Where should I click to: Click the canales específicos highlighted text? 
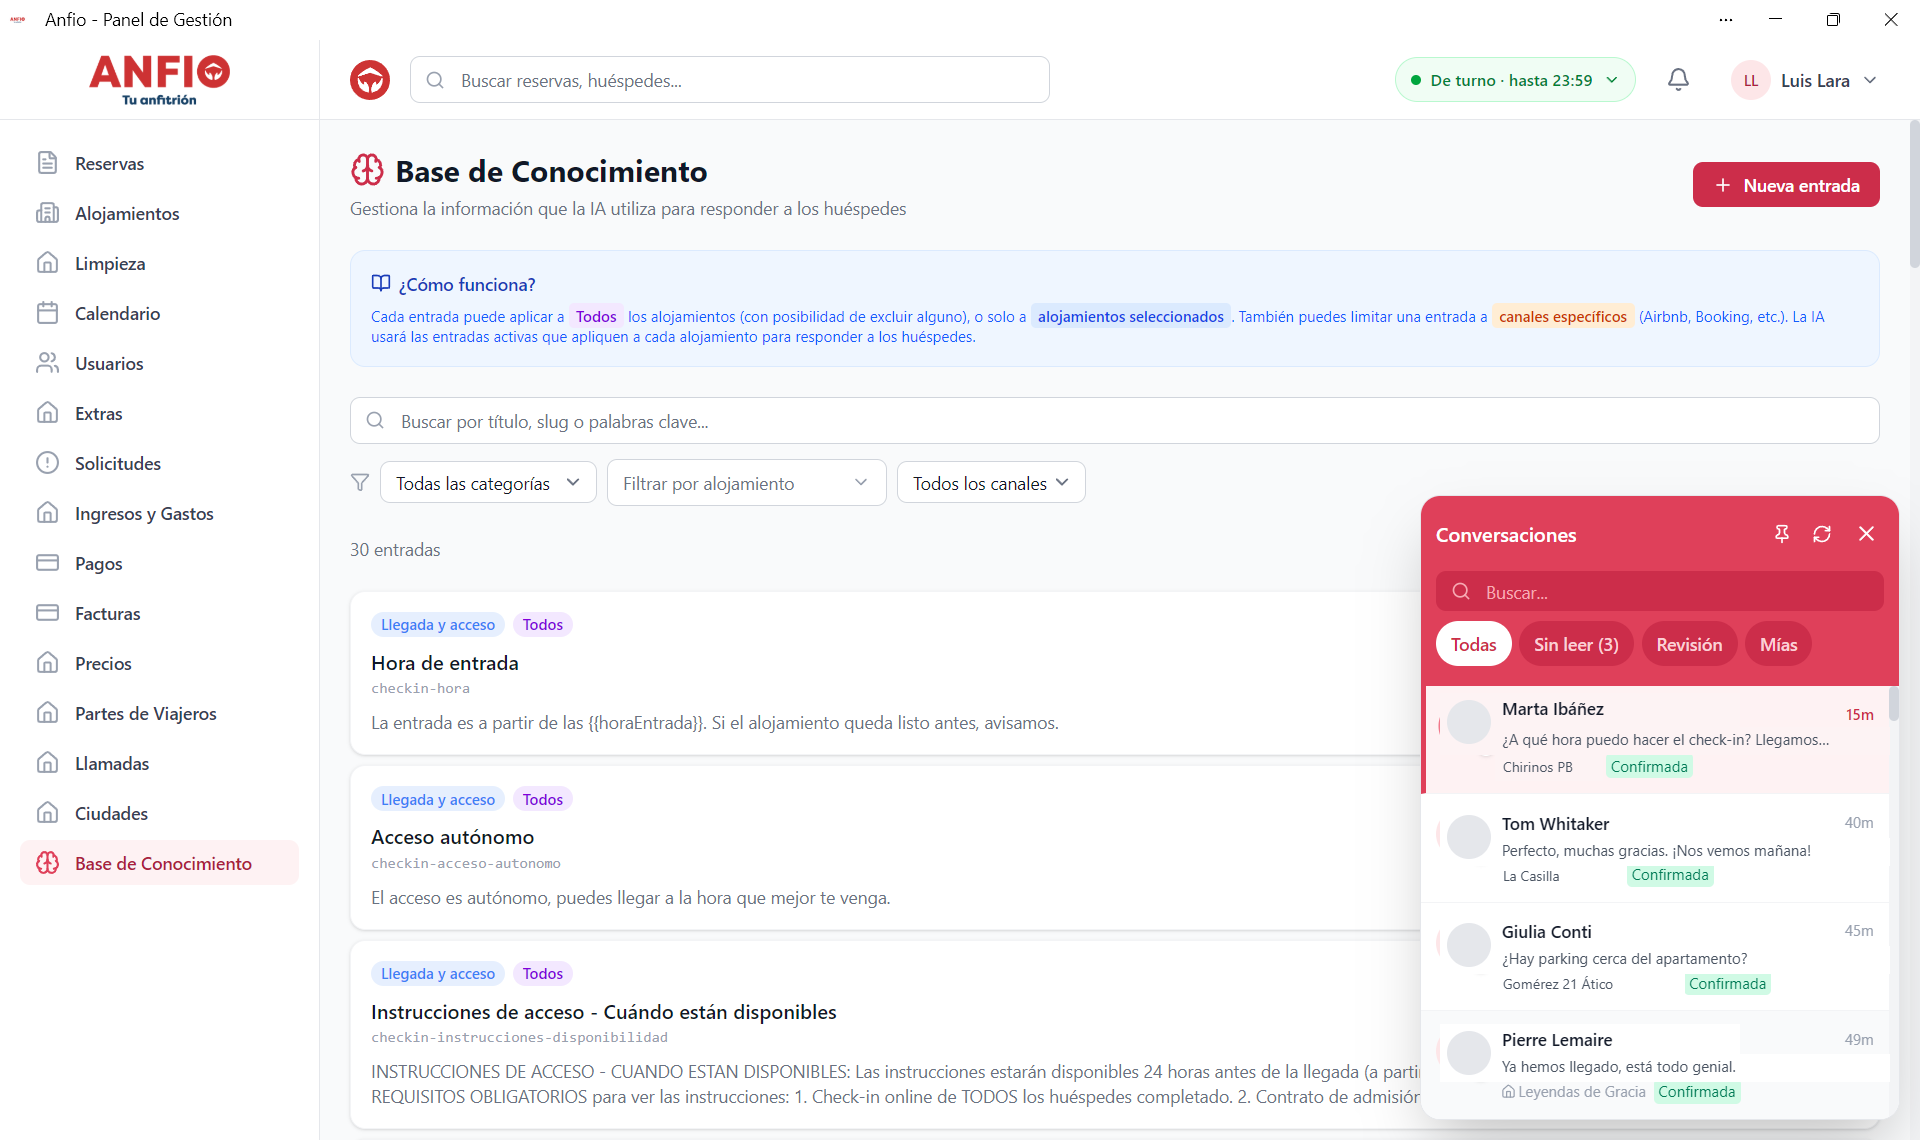tap(1562, 316)
